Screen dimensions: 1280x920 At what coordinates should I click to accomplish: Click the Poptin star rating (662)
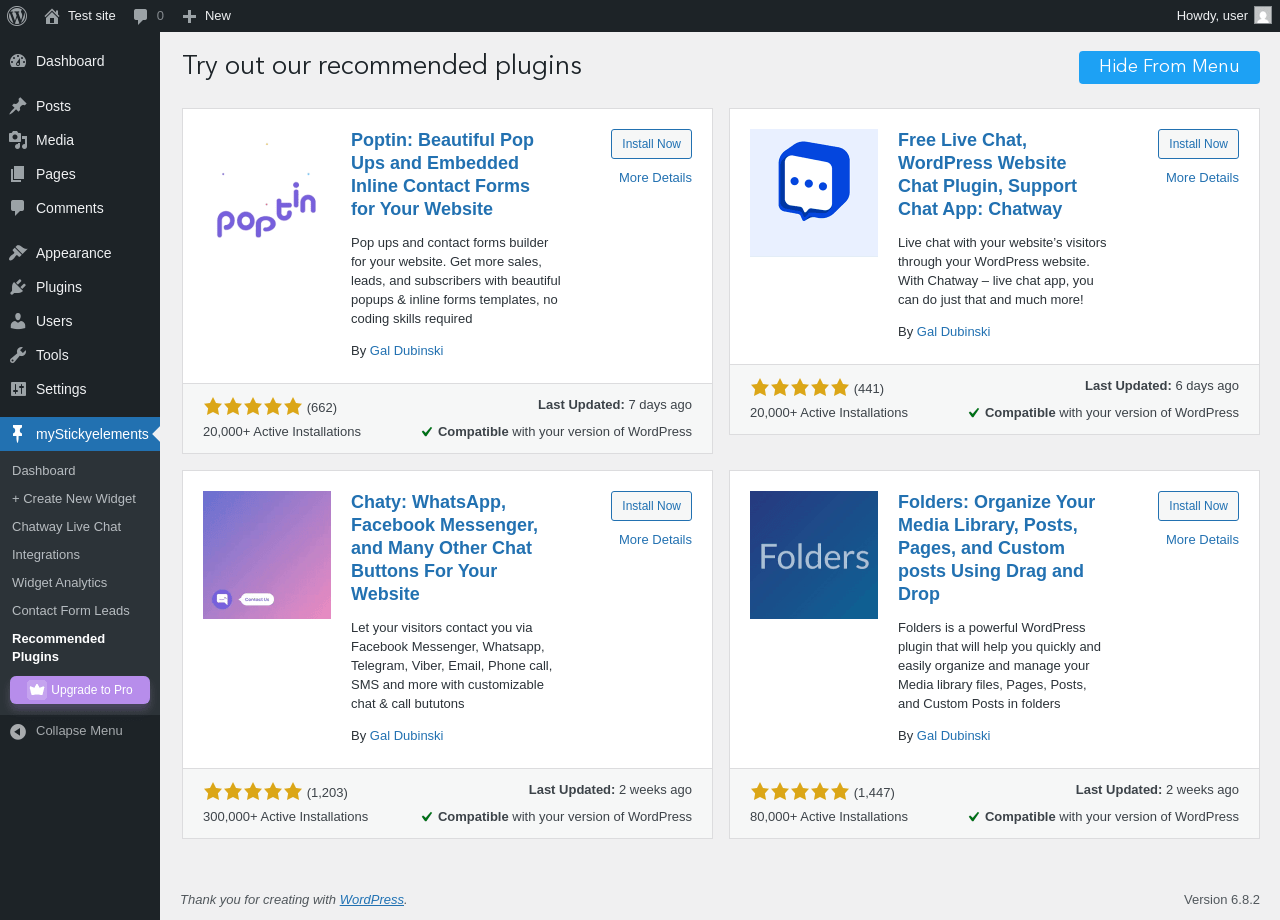[x=270, y=407]
